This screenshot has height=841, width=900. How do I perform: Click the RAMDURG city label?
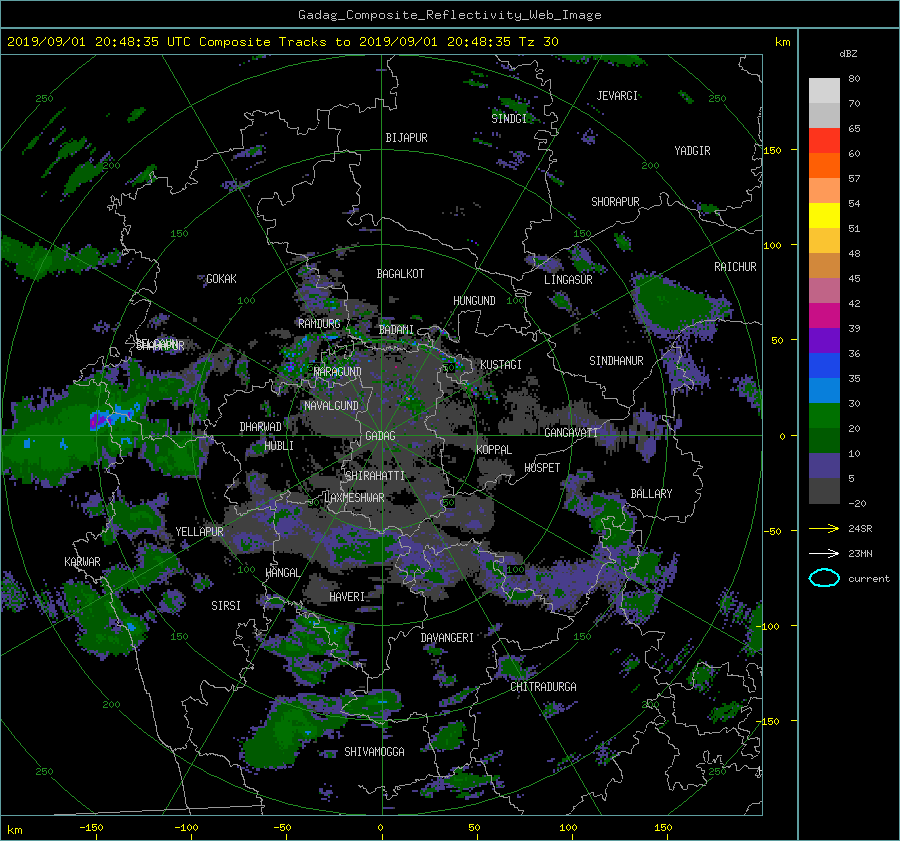(x=319, y=324)
